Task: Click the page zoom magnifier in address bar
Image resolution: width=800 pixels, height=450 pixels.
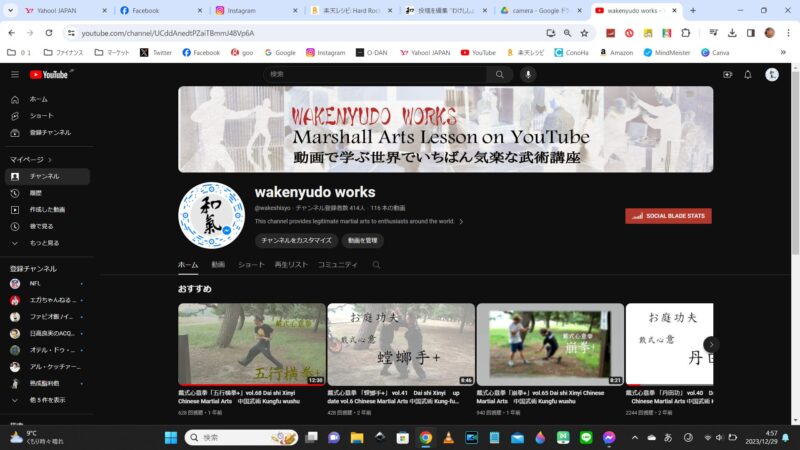Action: pos(567,33)
